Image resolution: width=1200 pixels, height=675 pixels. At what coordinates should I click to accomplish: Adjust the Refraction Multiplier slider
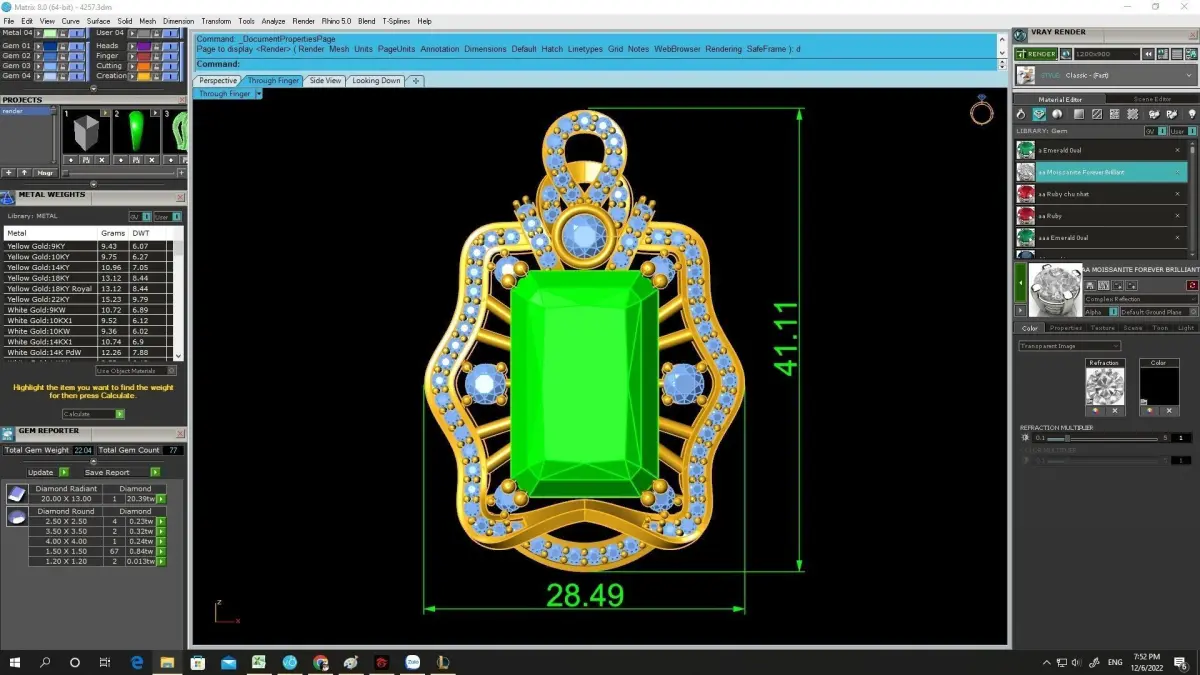(1068, 438)
